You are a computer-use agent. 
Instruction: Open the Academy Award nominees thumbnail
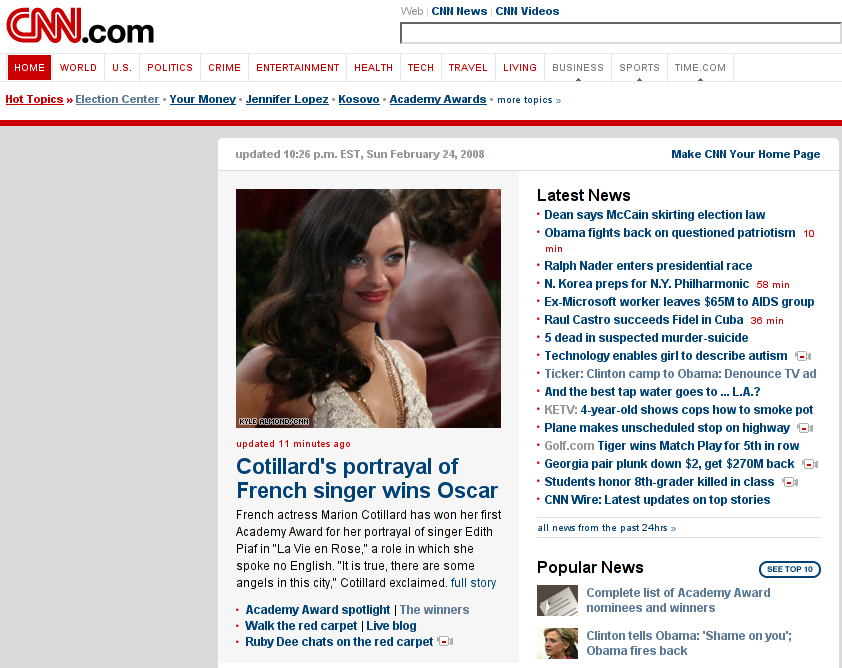557,600
